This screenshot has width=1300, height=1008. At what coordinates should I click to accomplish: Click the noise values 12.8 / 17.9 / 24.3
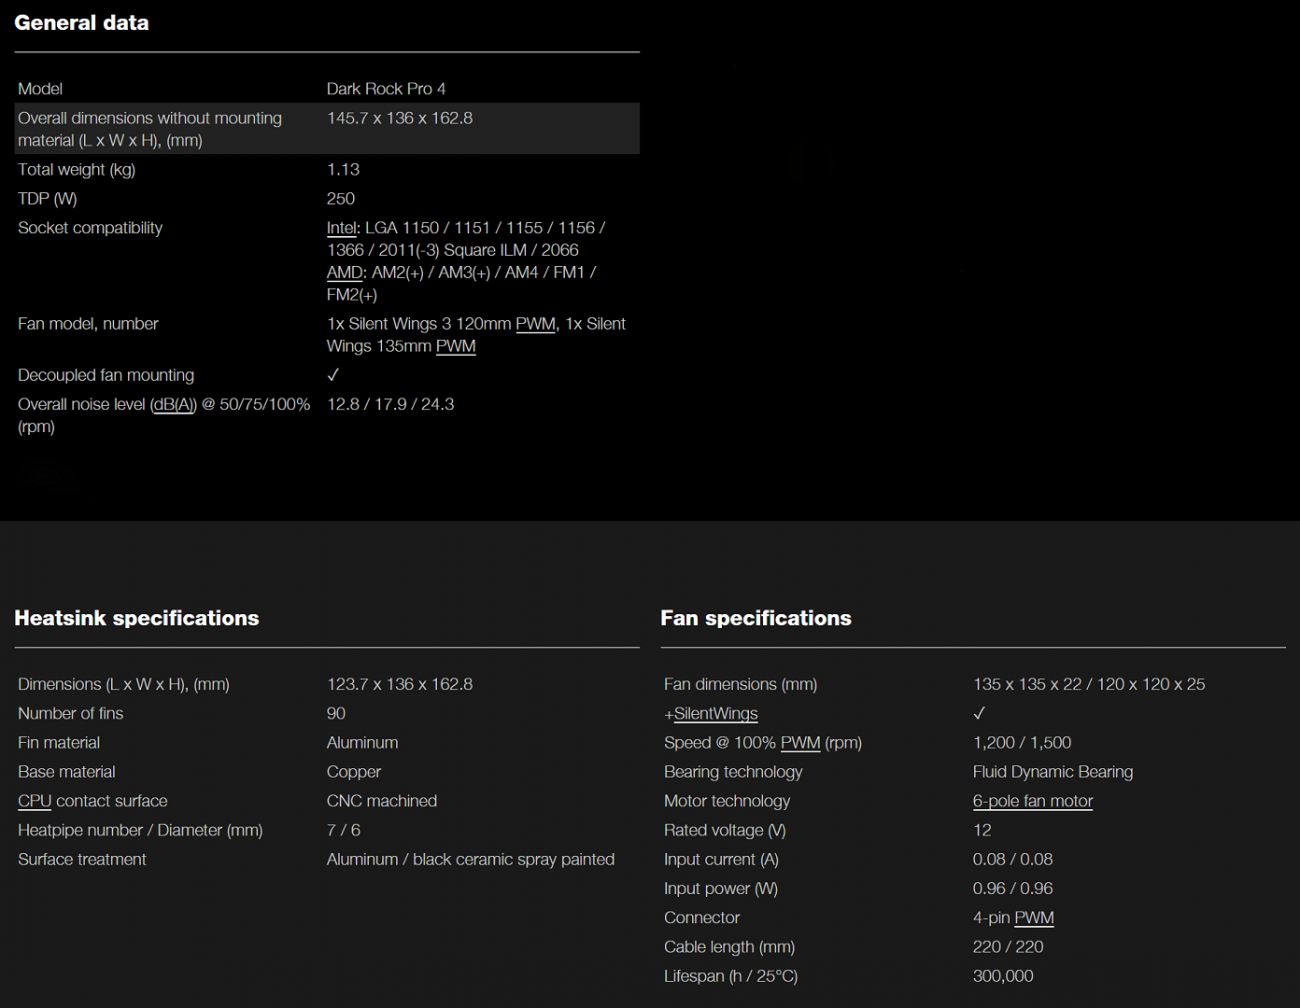[x=390, y=404]
